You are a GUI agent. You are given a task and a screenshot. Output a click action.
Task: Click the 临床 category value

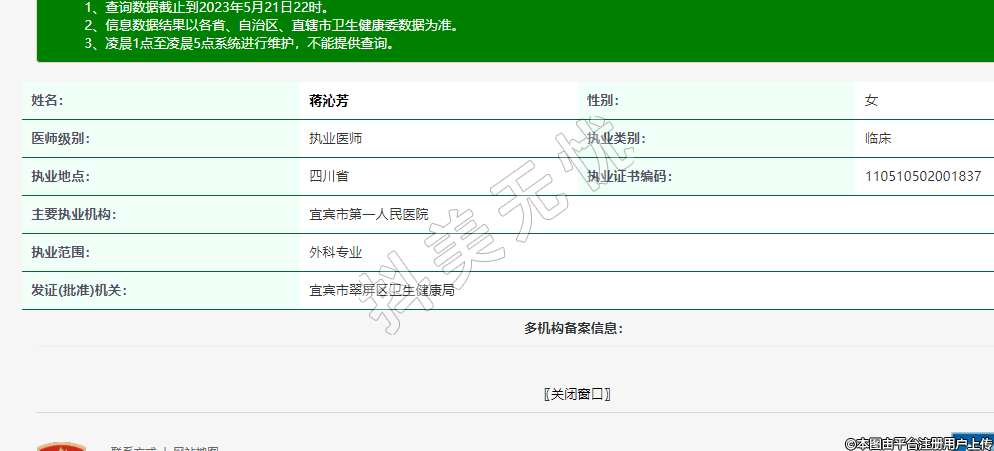coord(878,139)
